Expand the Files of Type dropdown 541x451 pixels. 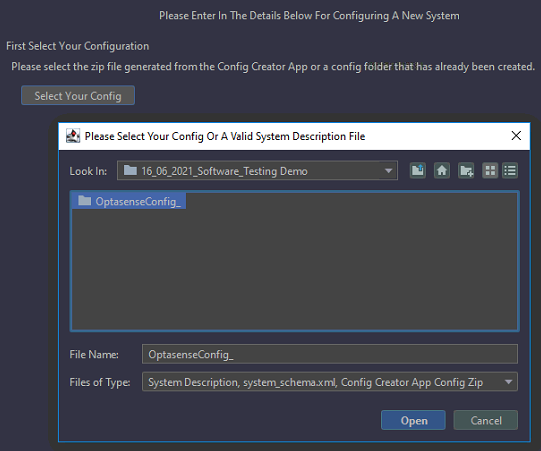[329, 382]
